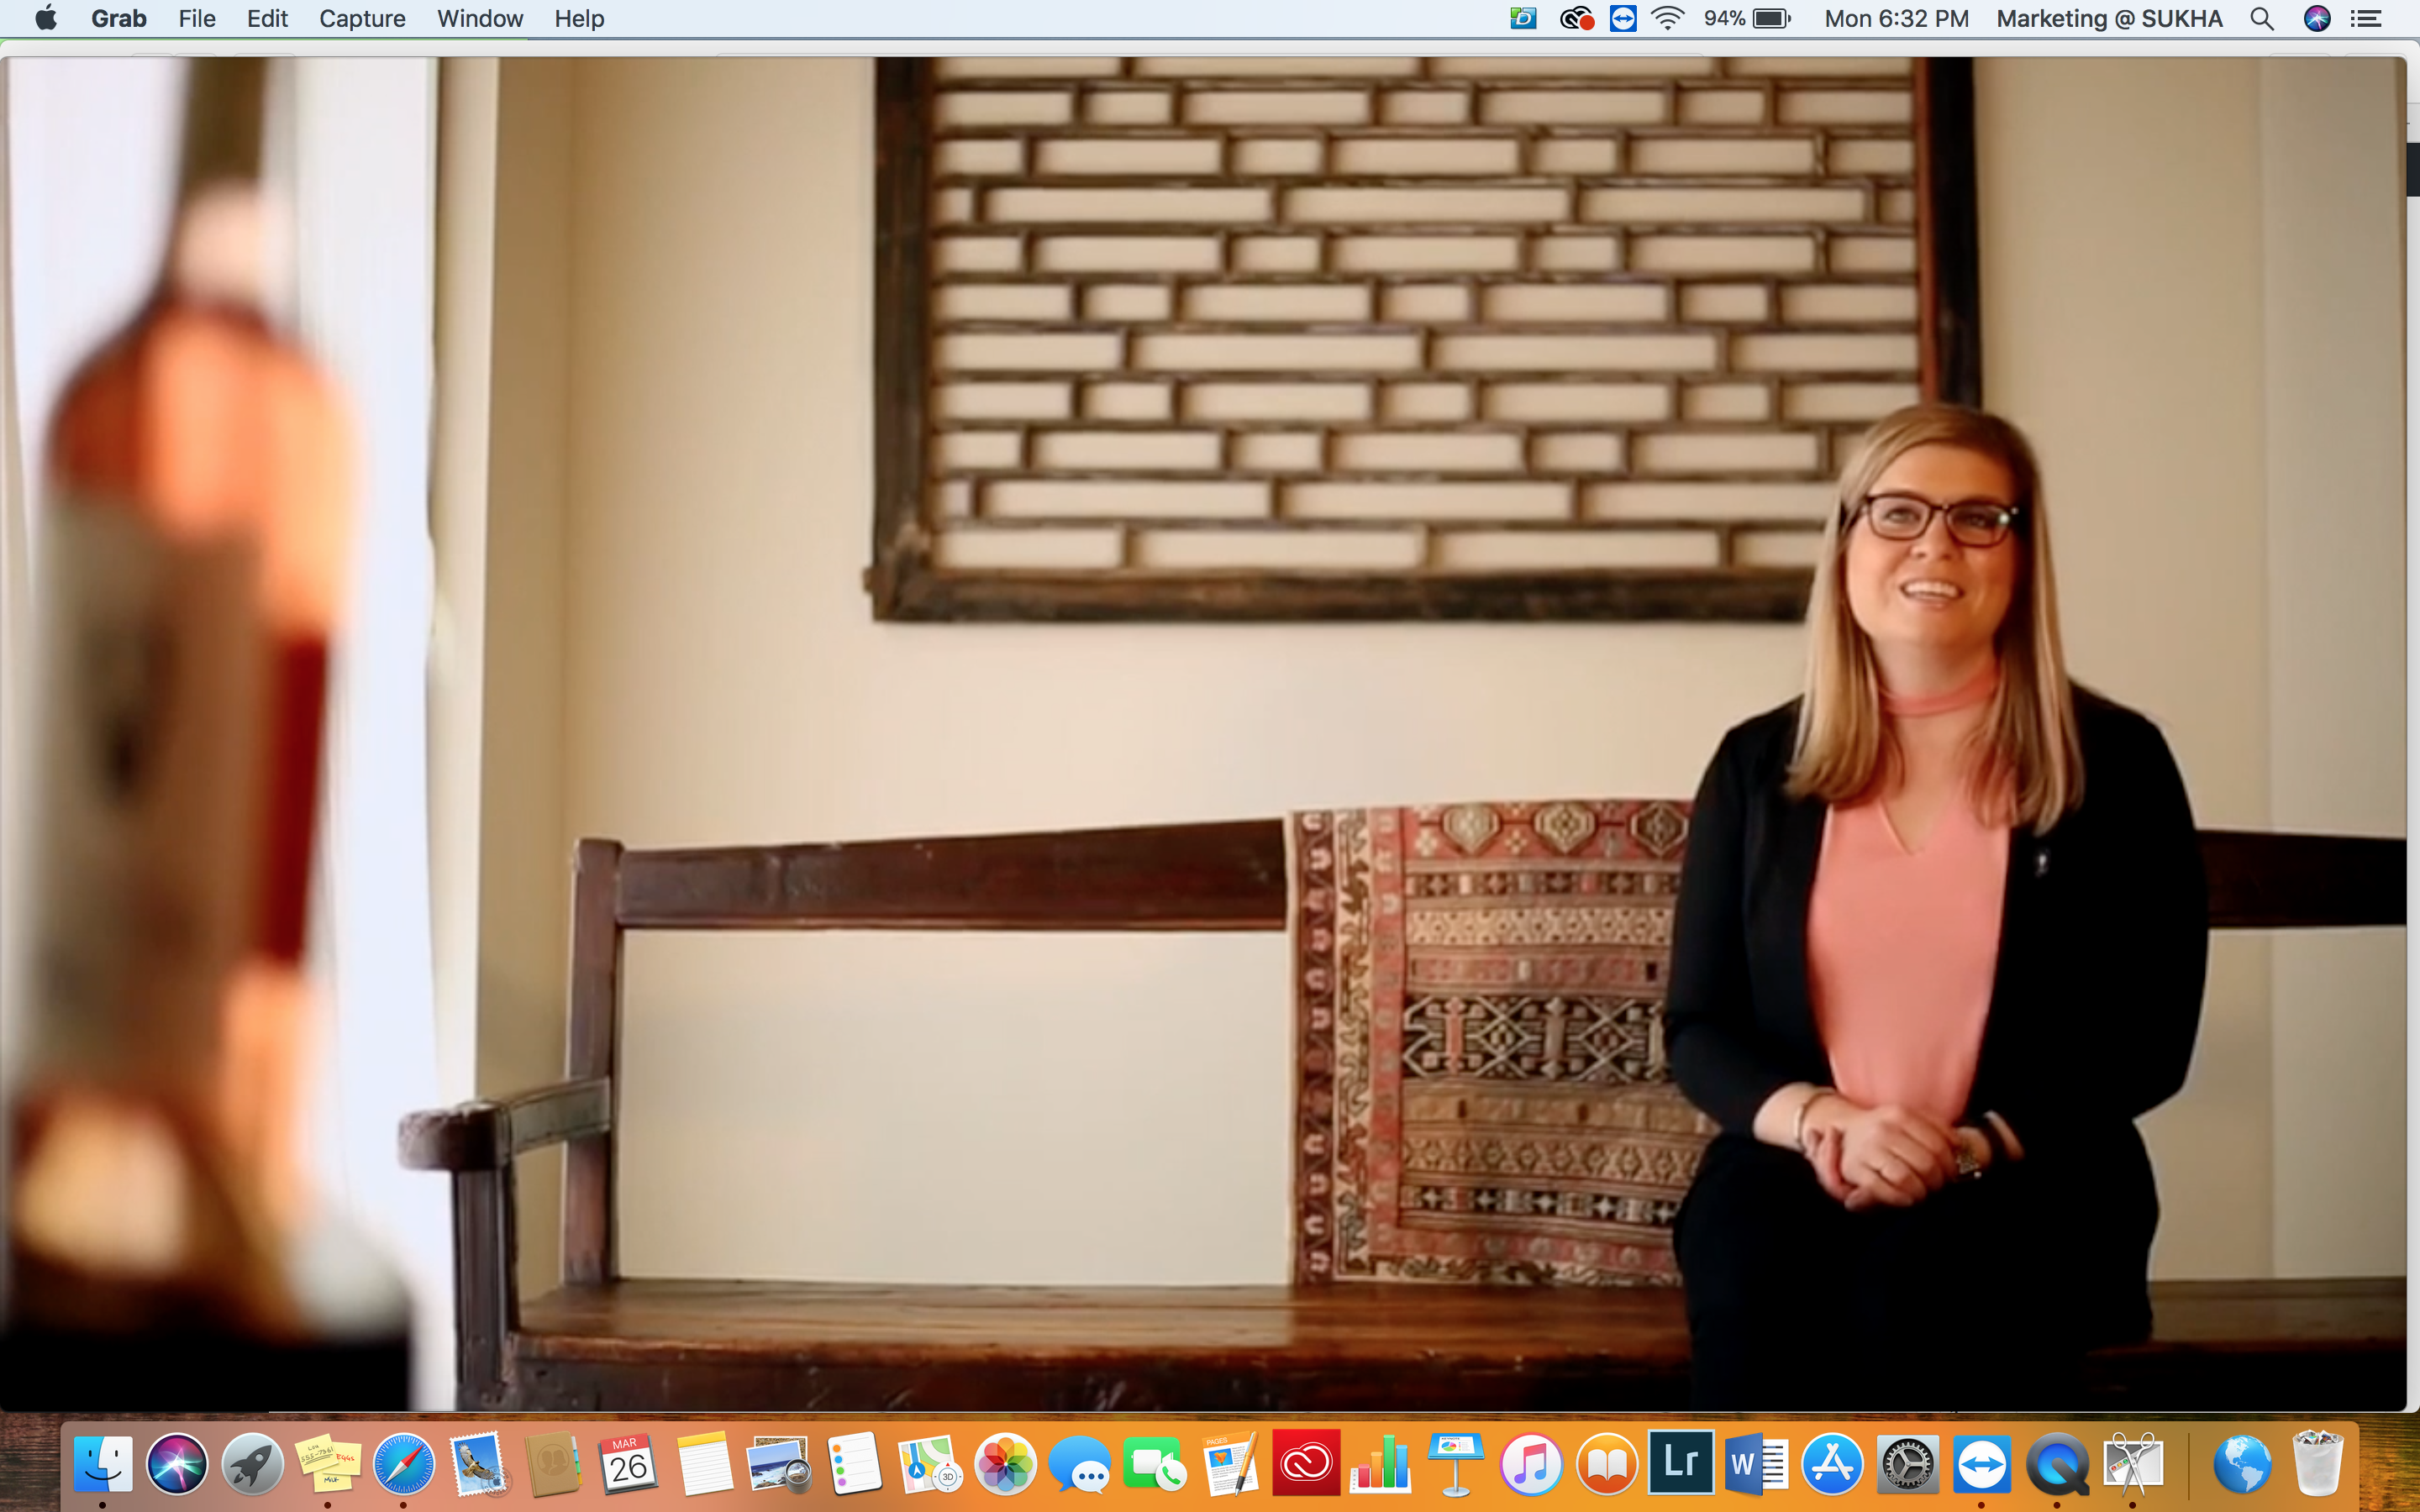Open Keynote from the Dock
The height and width of the screenshot is (1512, 2420).
click(x=1455, y=1464)
